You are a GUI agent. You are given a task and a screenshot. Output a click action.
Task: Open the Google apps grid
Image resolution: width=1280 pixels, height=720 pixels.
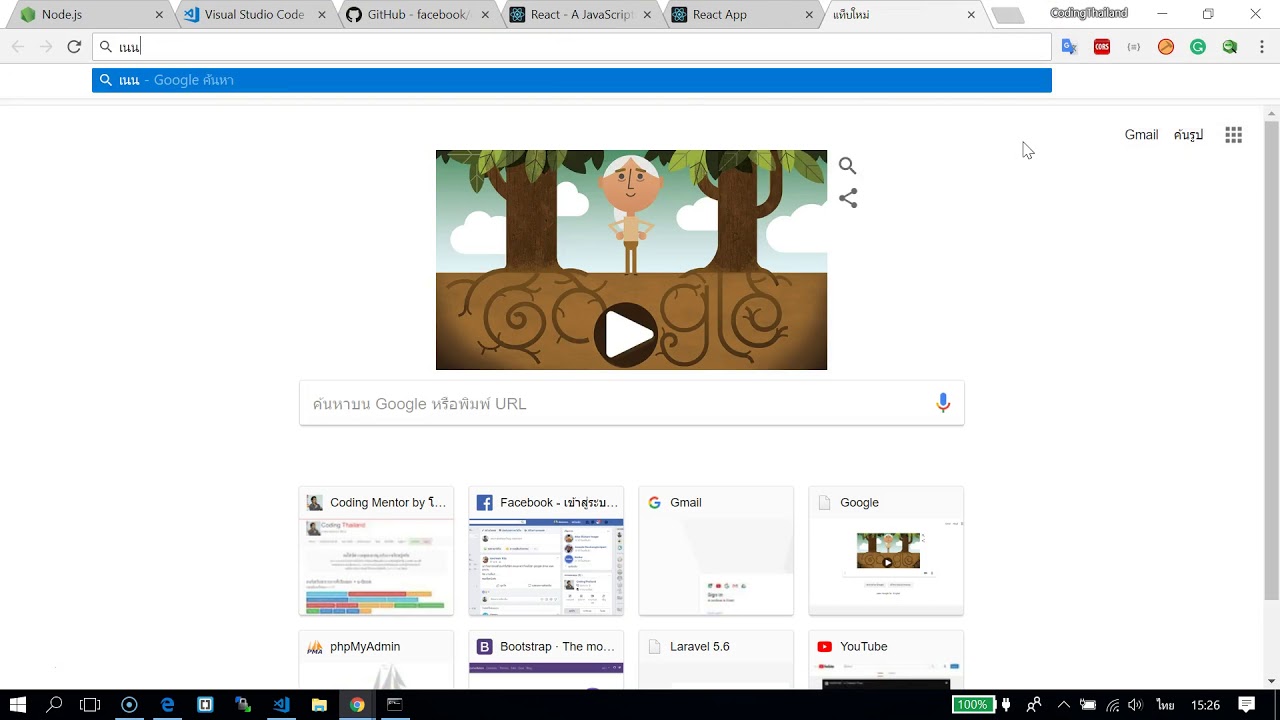(1234, 135)
